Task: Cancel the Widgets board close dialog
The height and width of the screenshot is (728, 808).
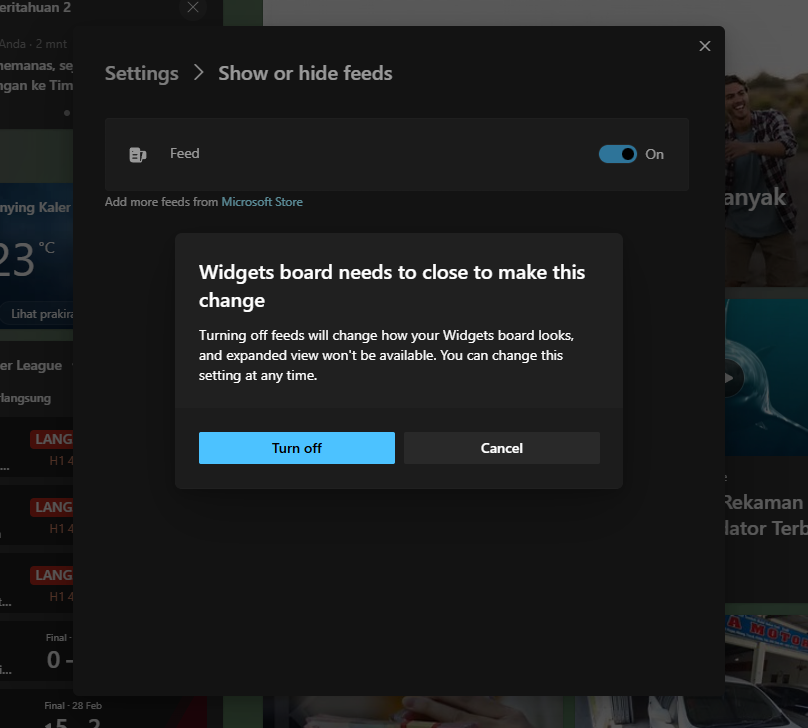Action: click(501, 448)
